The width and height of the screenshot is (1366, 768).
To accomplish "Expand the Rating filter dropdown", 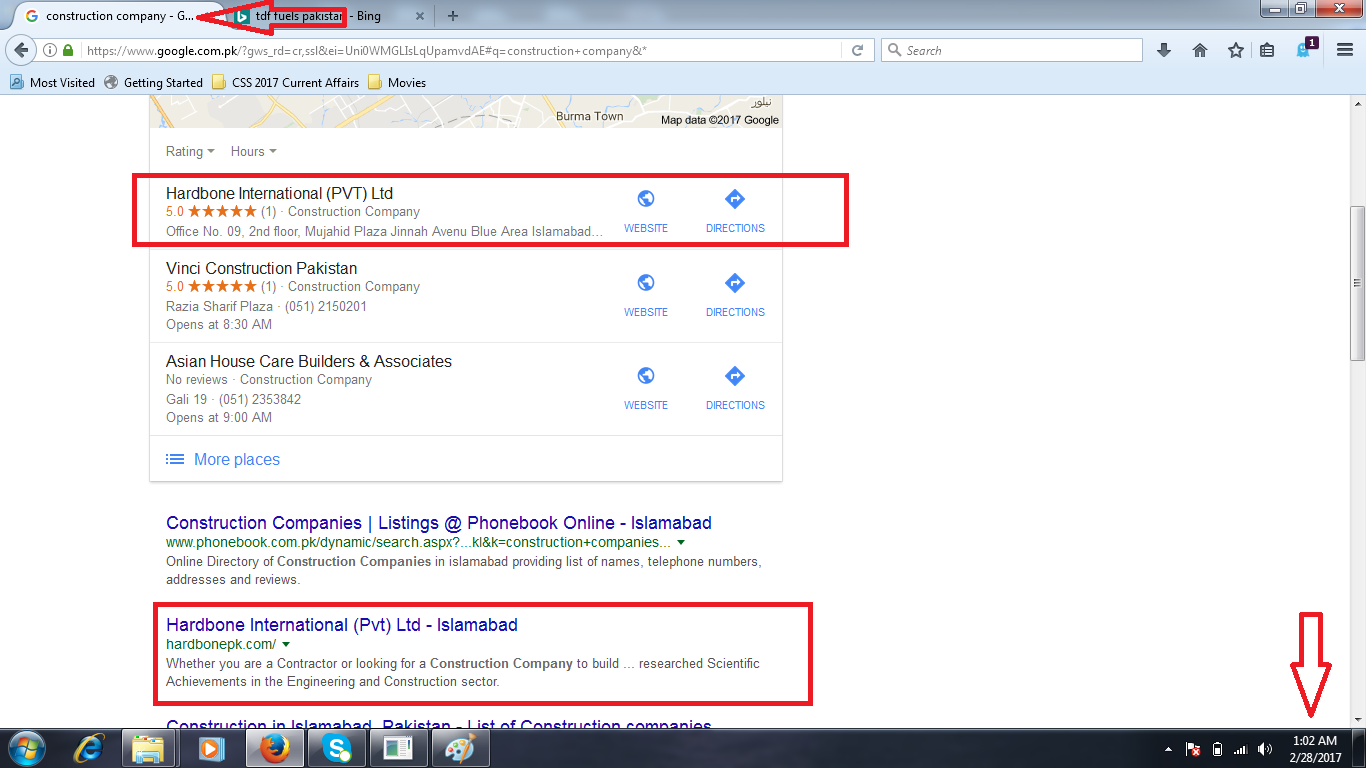I will 190,151.
